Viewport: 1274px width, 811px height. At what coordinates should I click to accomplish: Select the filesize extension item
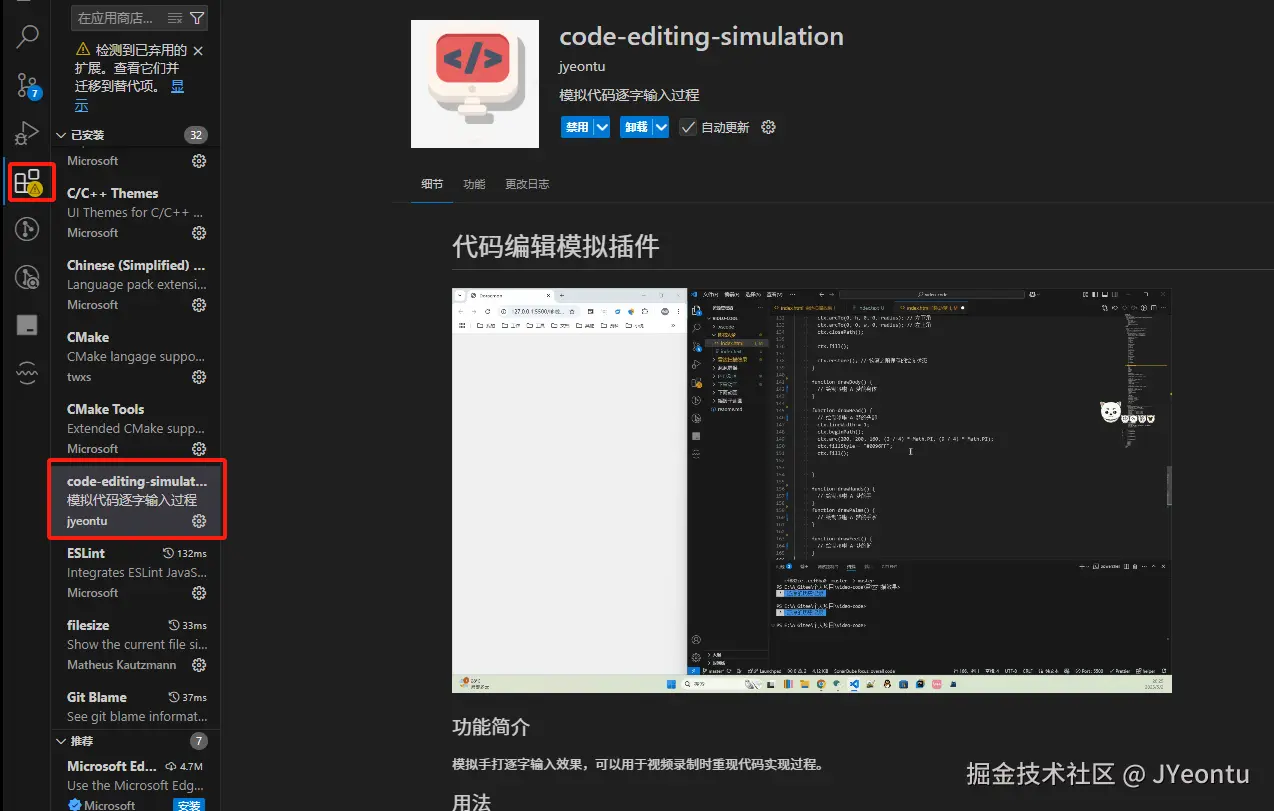pyautogui.click(x=137, y=645)
